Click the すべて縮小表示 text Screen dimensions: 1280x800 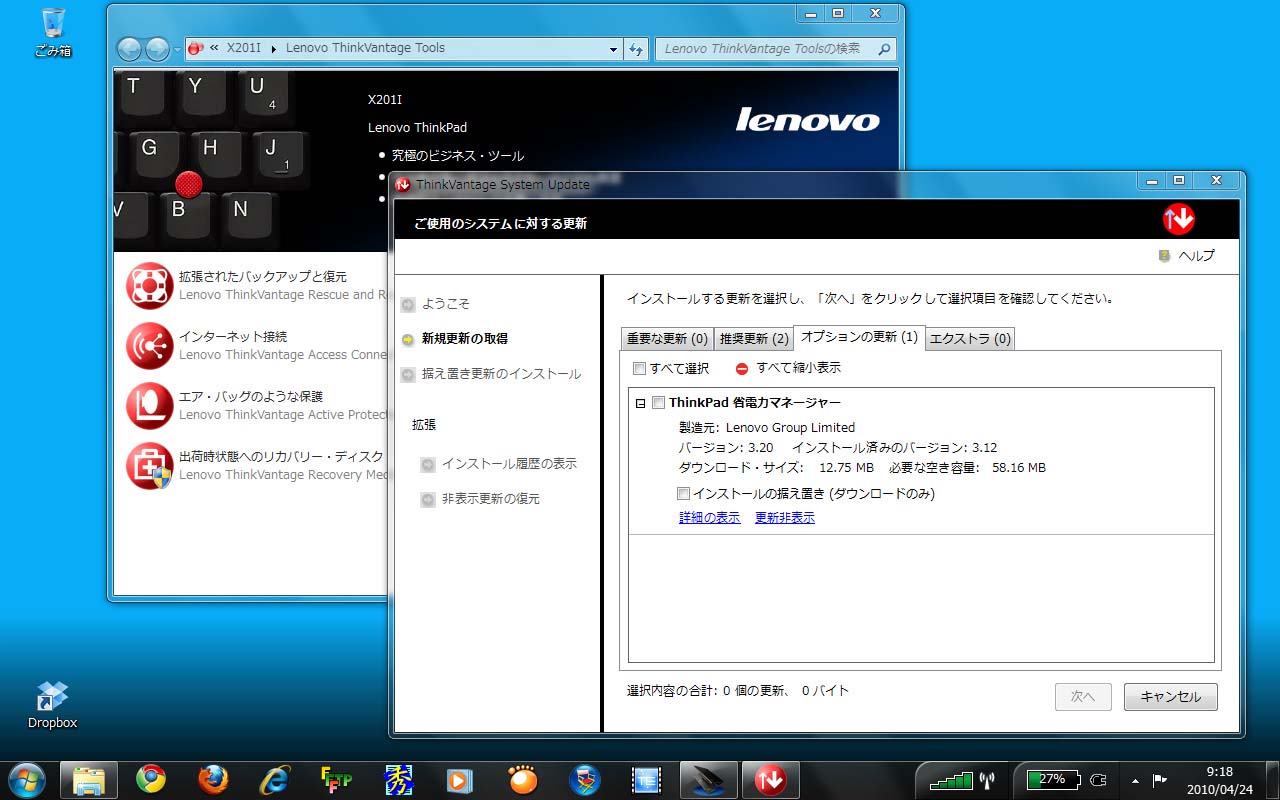point(798,368)
